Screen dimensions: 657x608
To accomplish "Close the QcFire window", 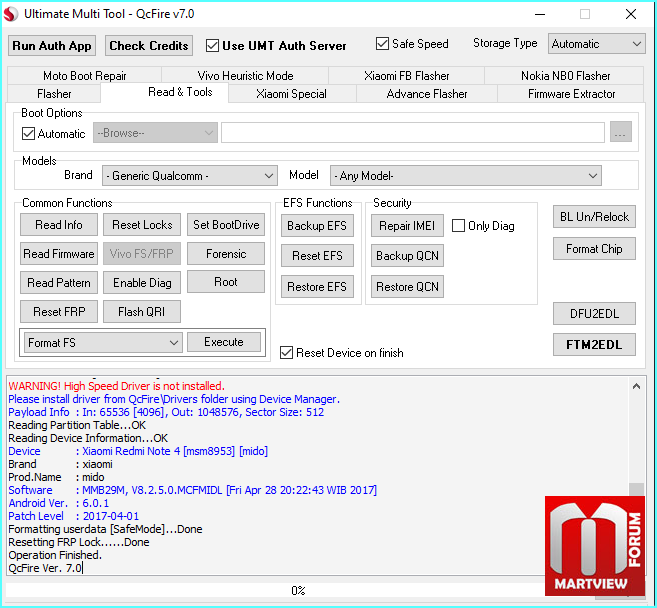I will click(x=631, y=14).
